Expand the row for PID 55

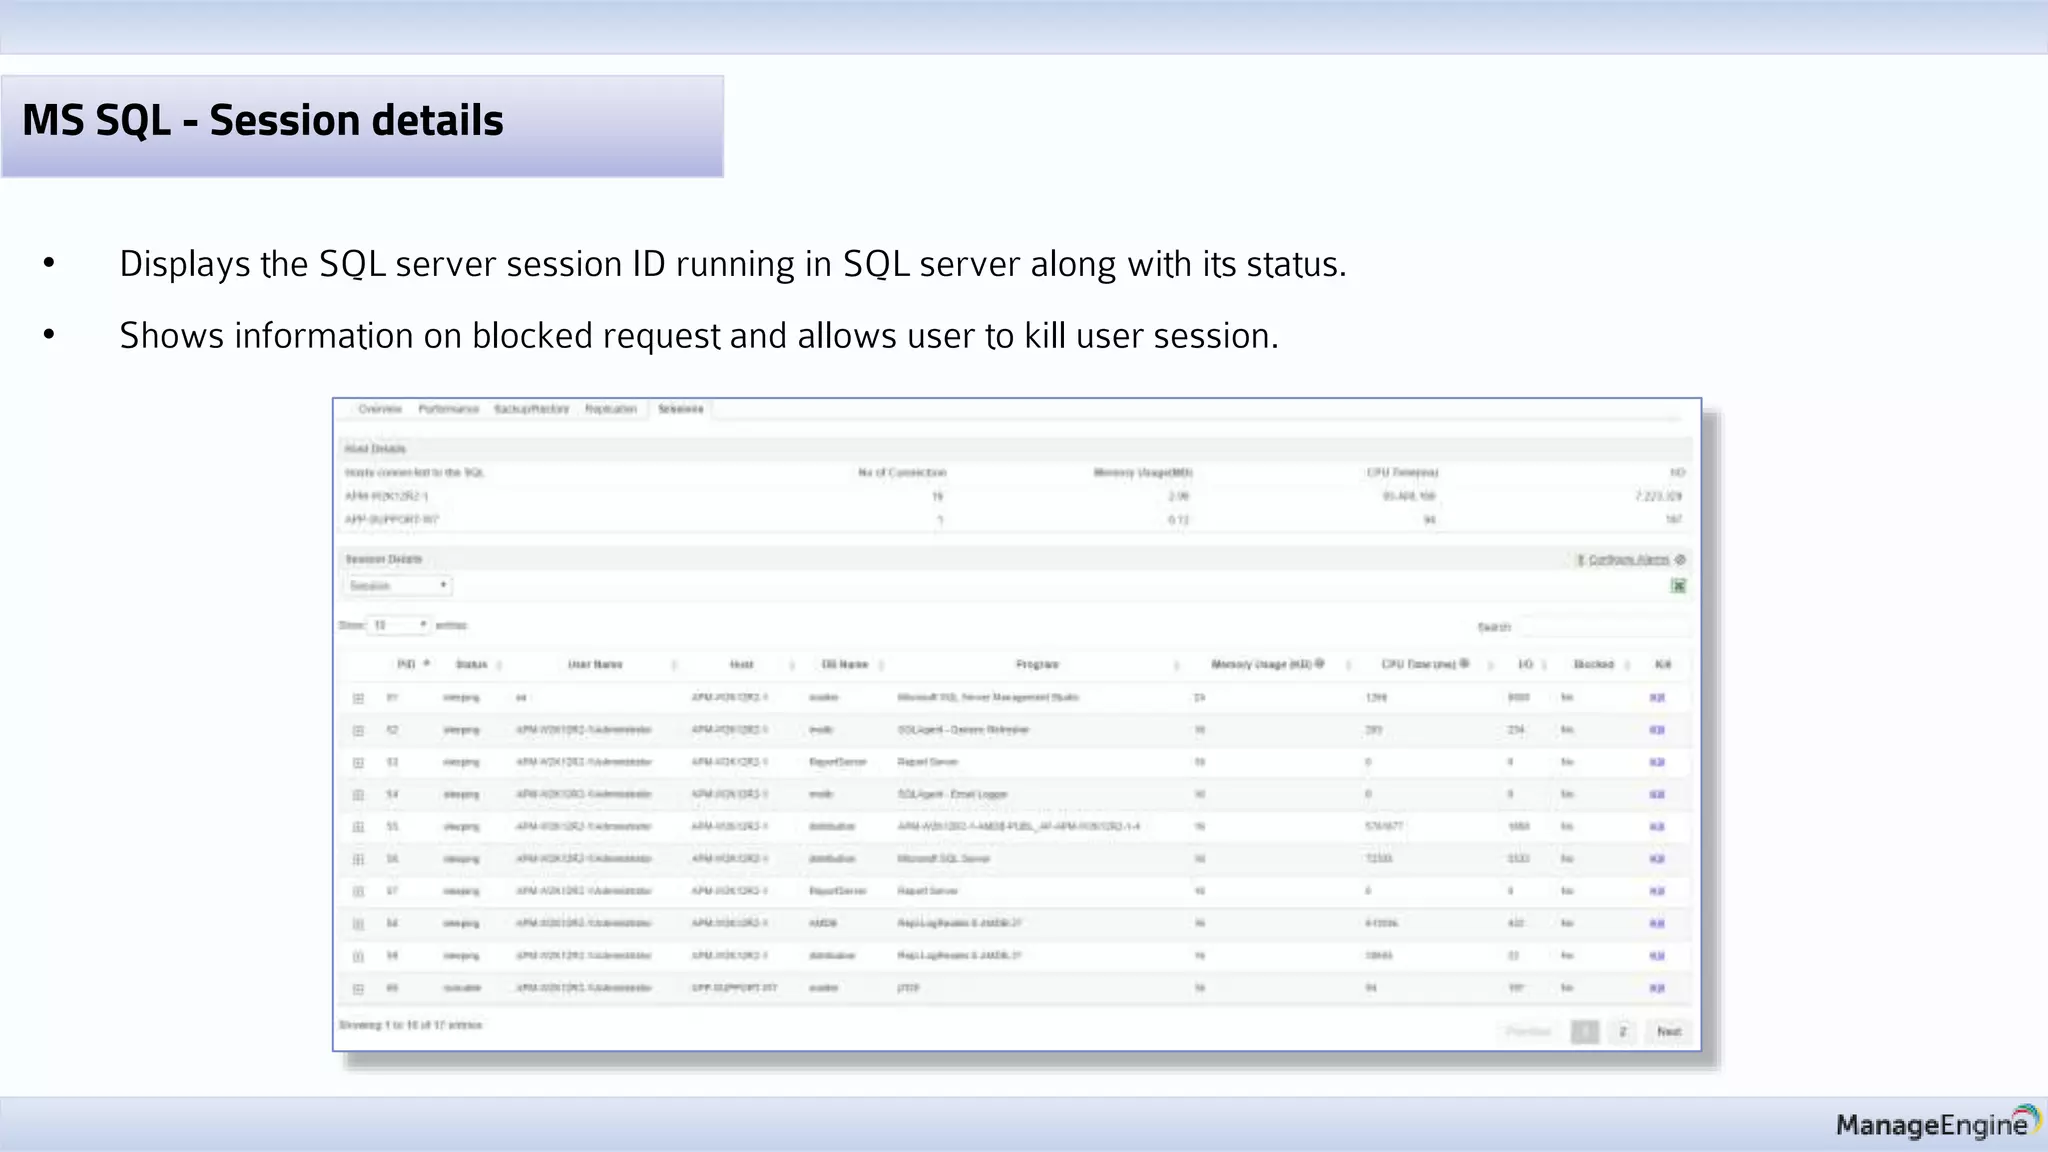pyautogui.click(x=358, y=827)
